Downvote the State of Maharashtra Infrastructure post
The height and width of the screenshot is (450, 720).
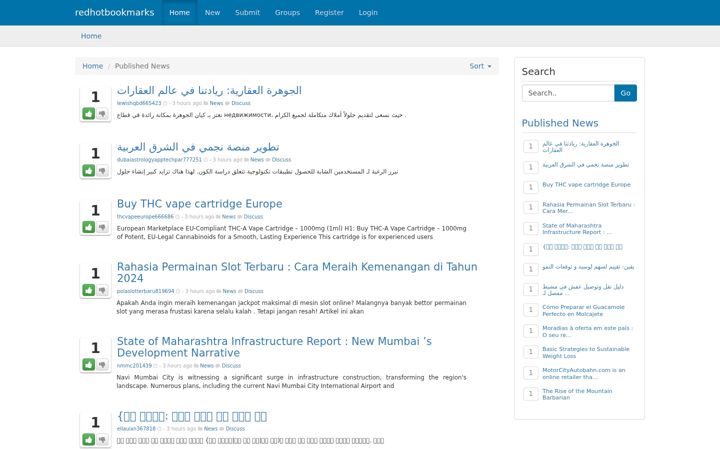coord(102,365)
